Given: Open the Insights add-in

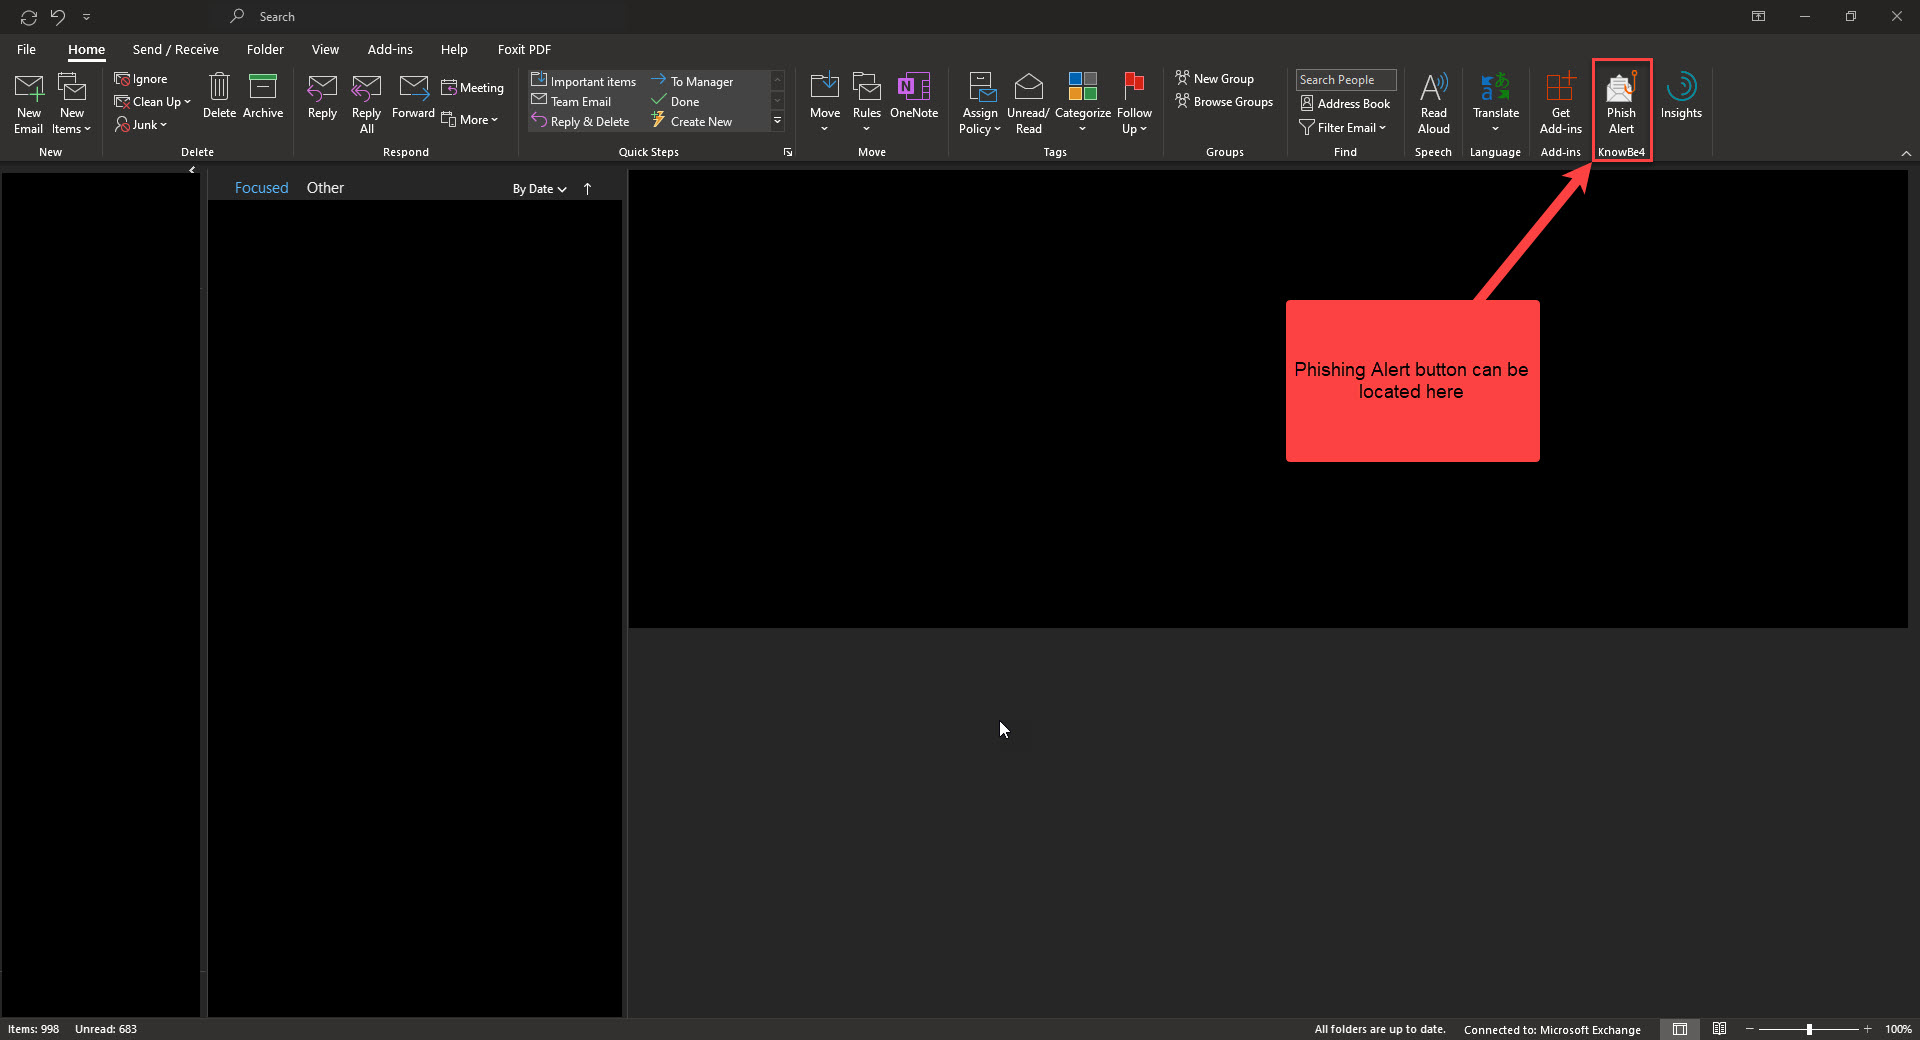Looking at the screenshot, I should click(x=1680, y=96).
